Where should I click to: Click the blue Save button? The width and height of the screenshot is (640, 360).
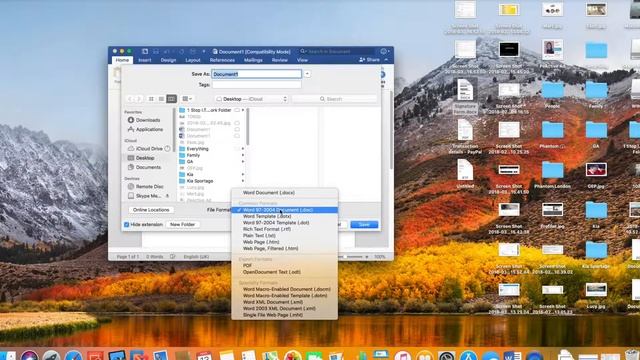pyautogui.click(x=364, y=224)
